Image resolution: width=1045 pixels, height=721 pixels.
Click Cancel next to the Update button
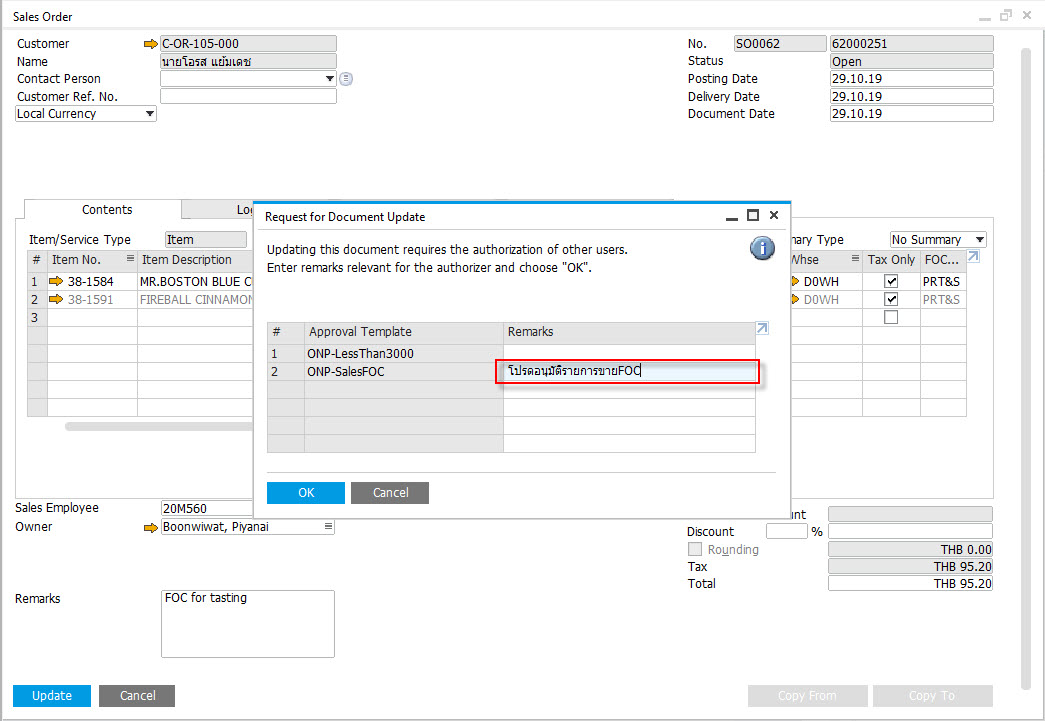pyautogui.click(x=137, y=696)
